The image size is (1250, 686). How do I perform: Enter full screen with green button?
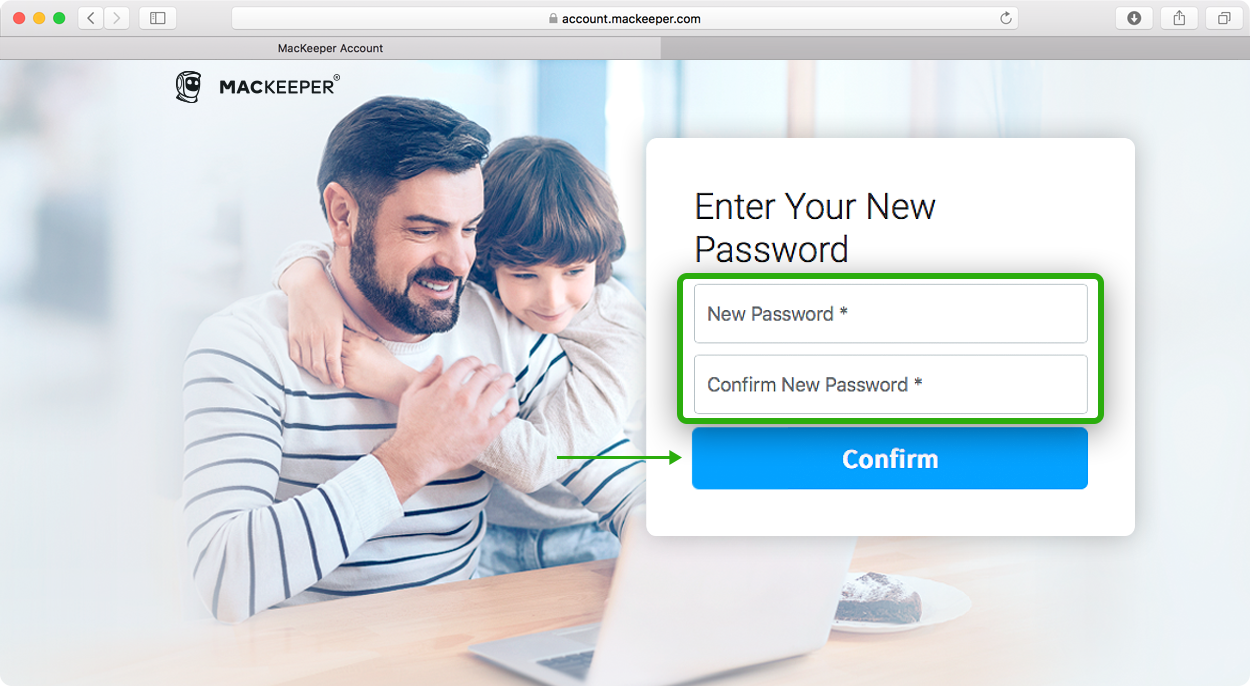pos(60,18)
